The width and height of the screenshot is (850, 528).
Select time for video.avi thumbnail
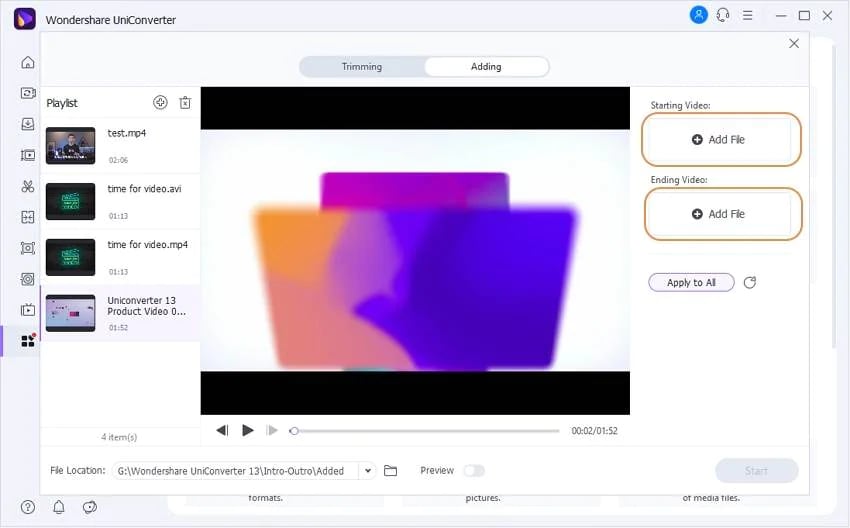[x=70, y=202]
